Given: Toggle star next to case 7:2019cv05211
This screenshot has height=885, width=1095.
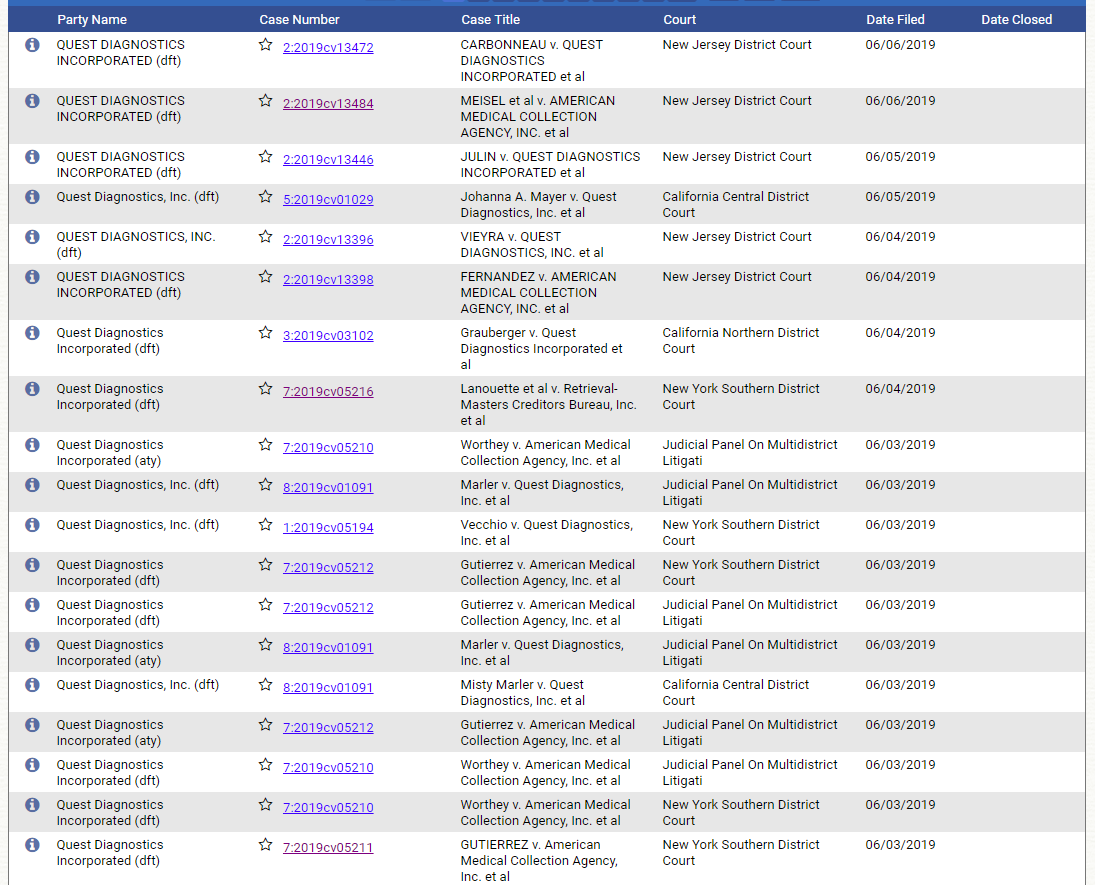Looking at the screenshot, I should 265,844.
